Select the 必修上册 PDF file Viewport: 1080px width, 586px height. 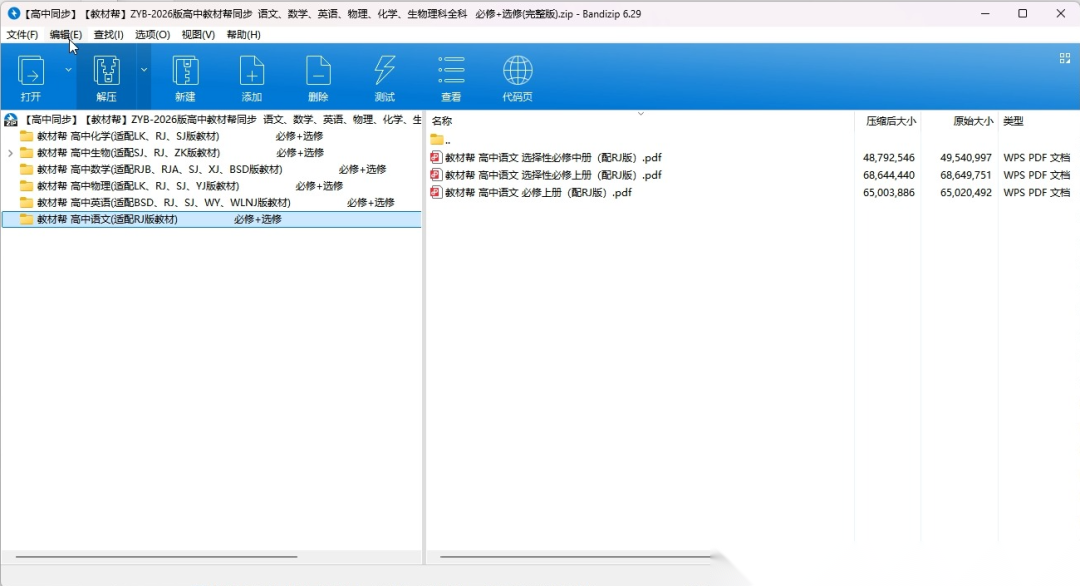pos(538,193)
